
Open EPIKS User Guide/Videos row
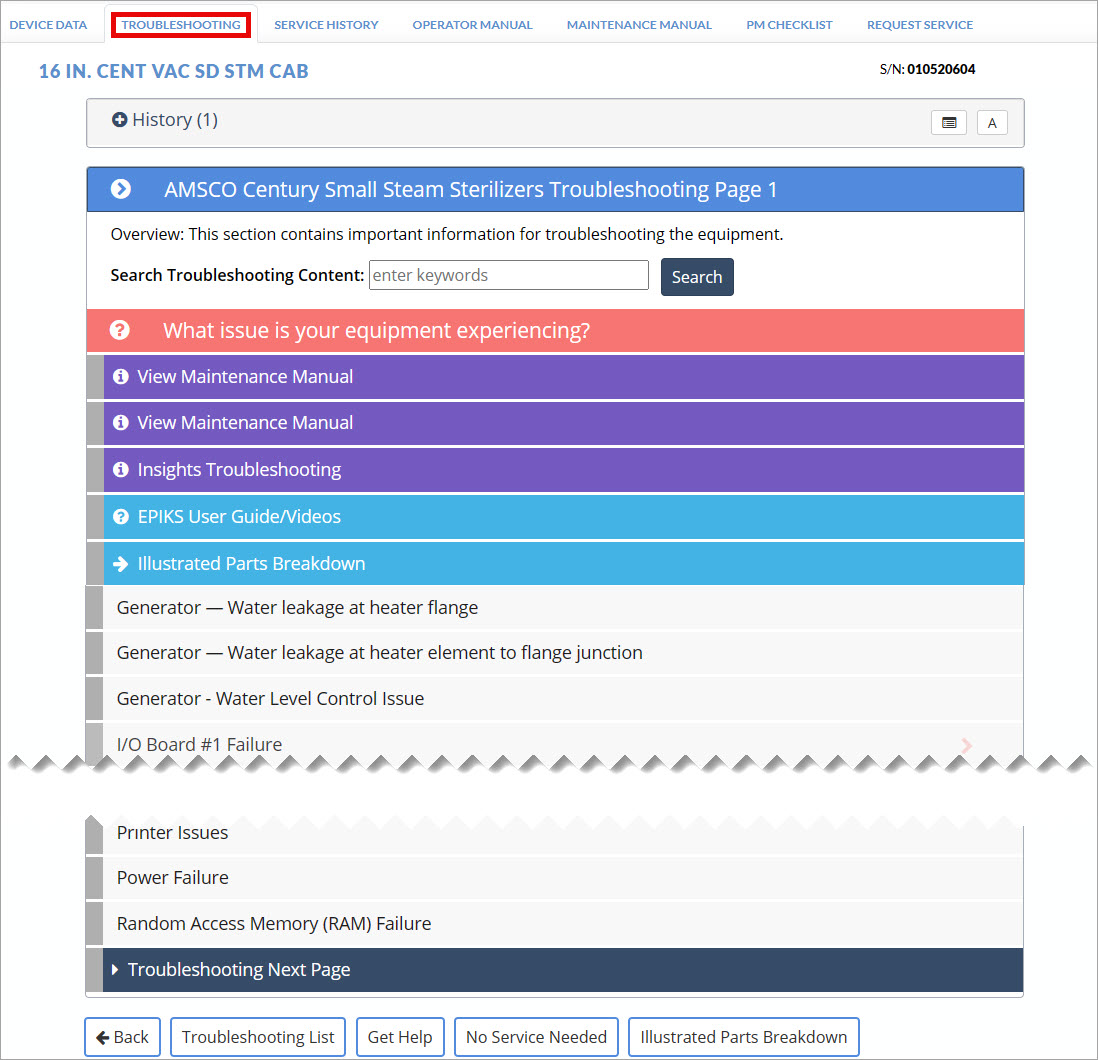click(x=564, y=517)
